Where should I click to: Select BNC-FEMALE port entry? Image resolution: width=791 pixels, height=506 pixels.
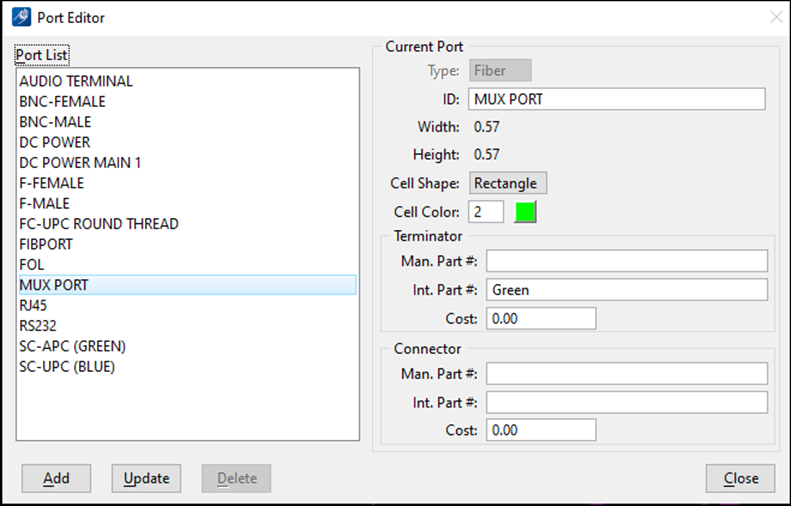[62, 101]
